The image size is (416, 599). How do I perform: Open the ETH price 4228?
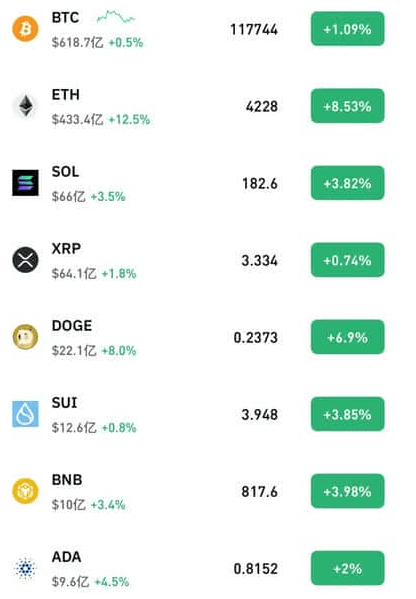tap(262, 106)
